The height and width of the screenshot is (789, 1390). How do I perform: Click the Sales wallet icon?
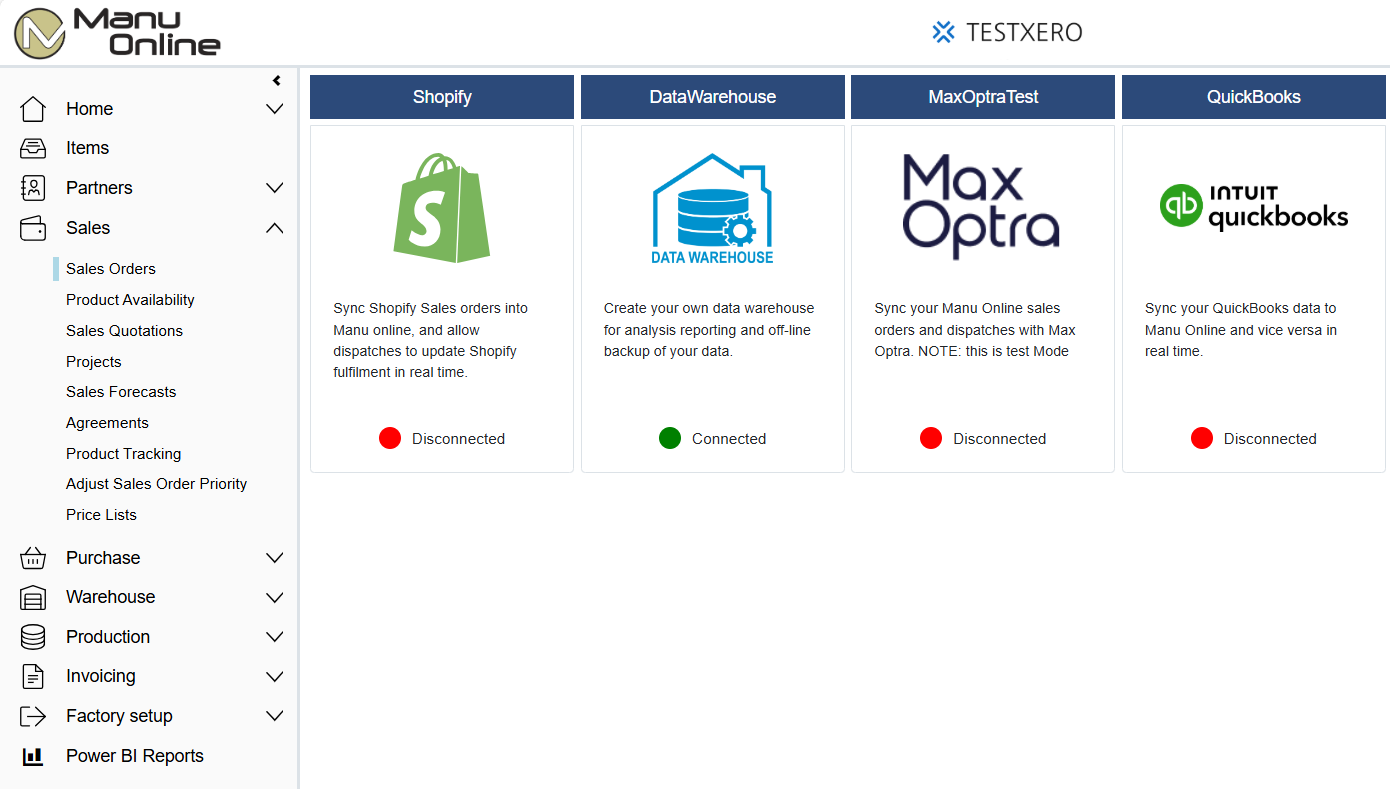point(33,228)
